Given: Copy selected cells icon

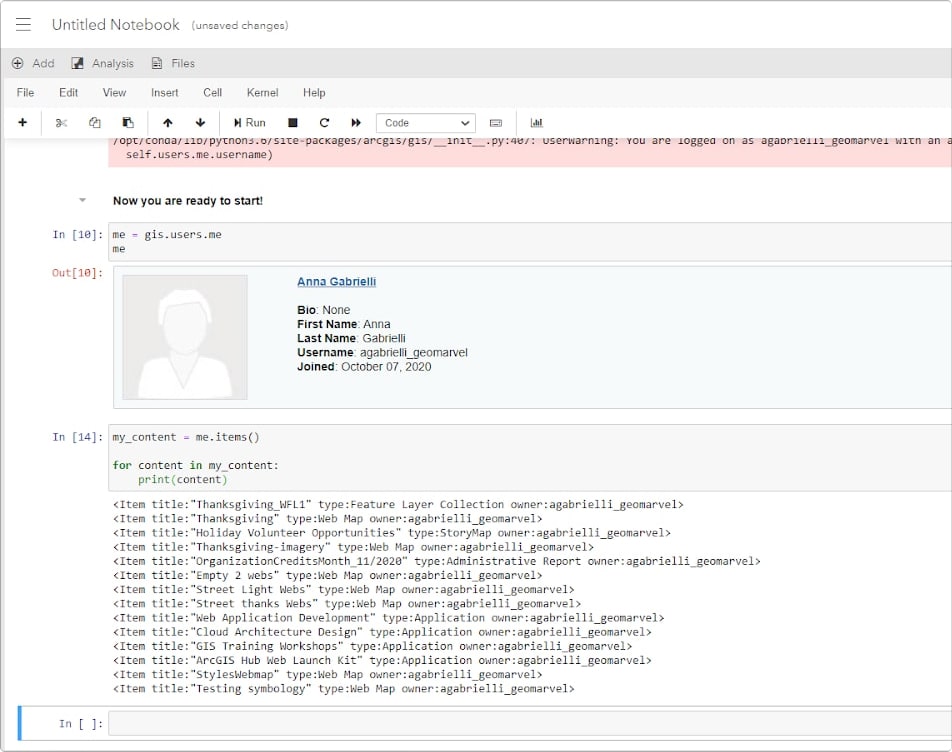Looking at the screenshot, I should pos(95,123).
